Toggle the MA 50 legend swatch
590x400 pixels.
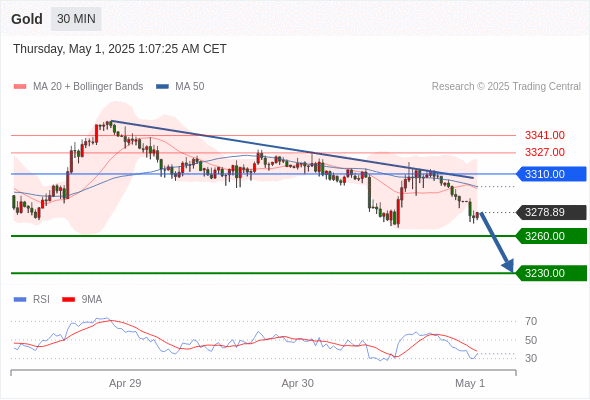[x=162, y=87]
